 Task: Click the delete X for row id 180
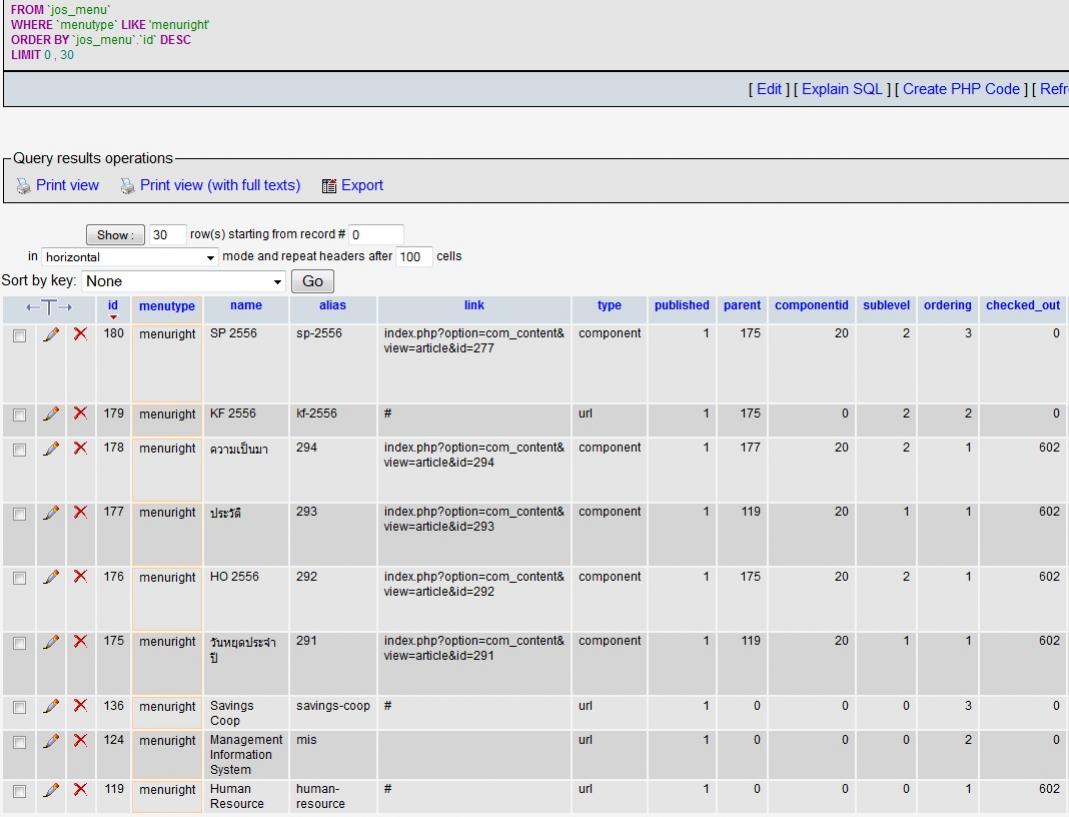tap(80, 333)
